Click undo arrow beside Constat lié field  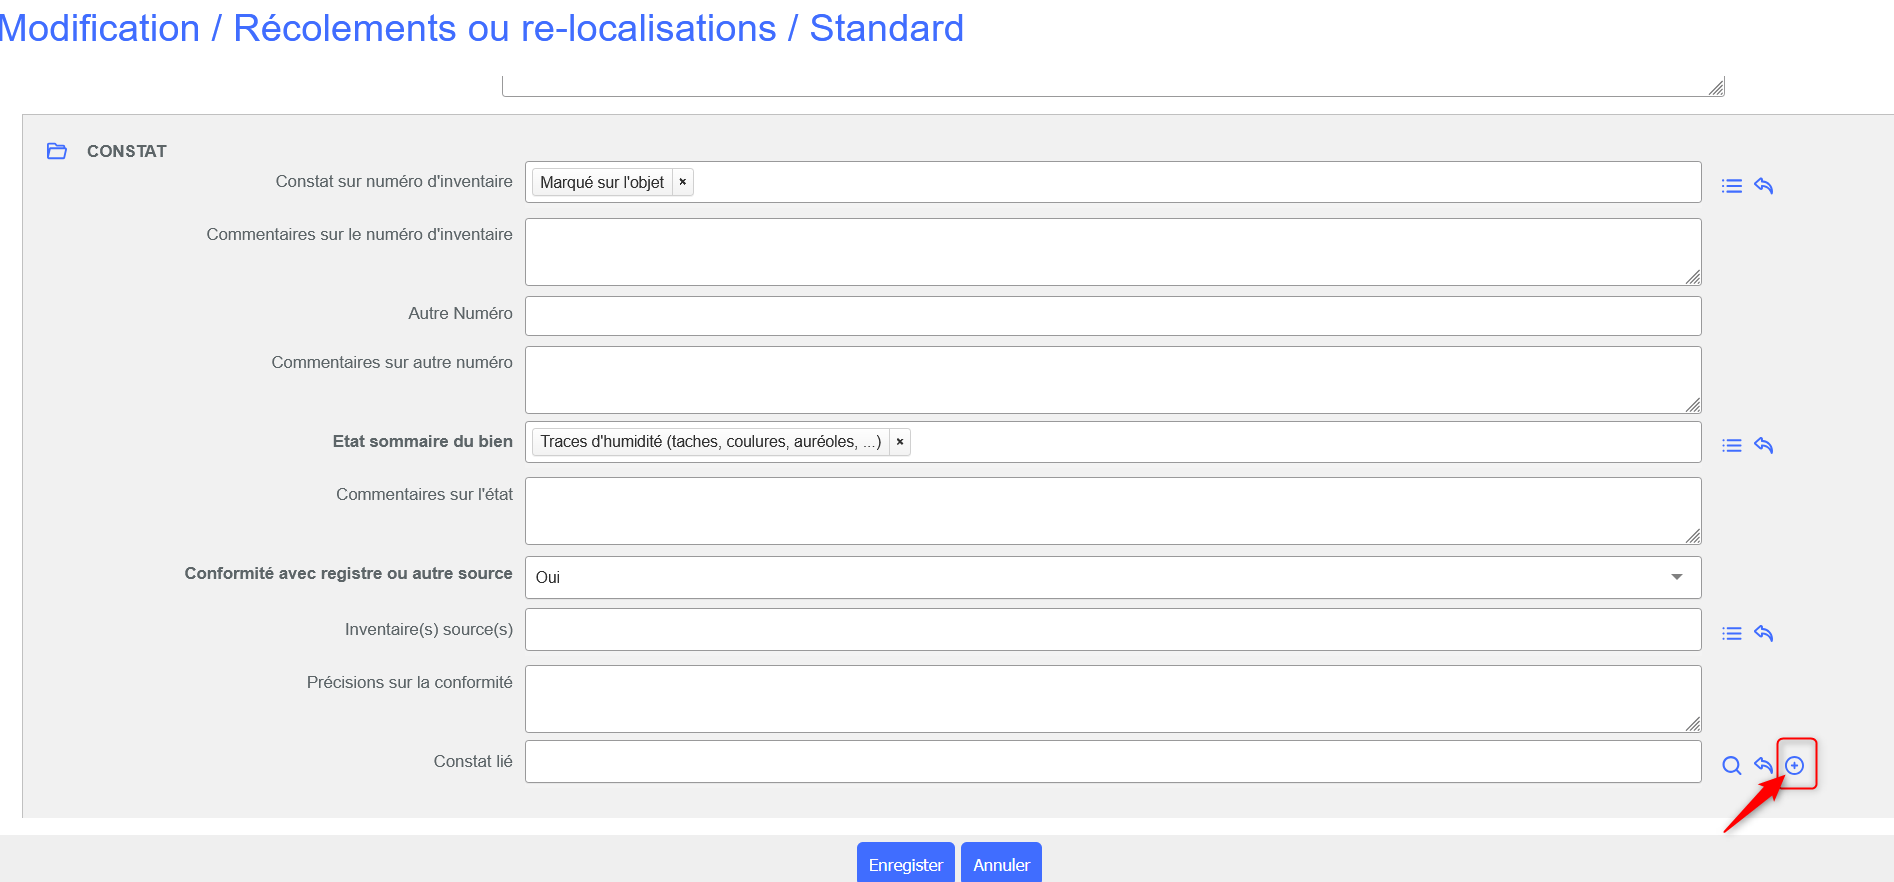1763,766
